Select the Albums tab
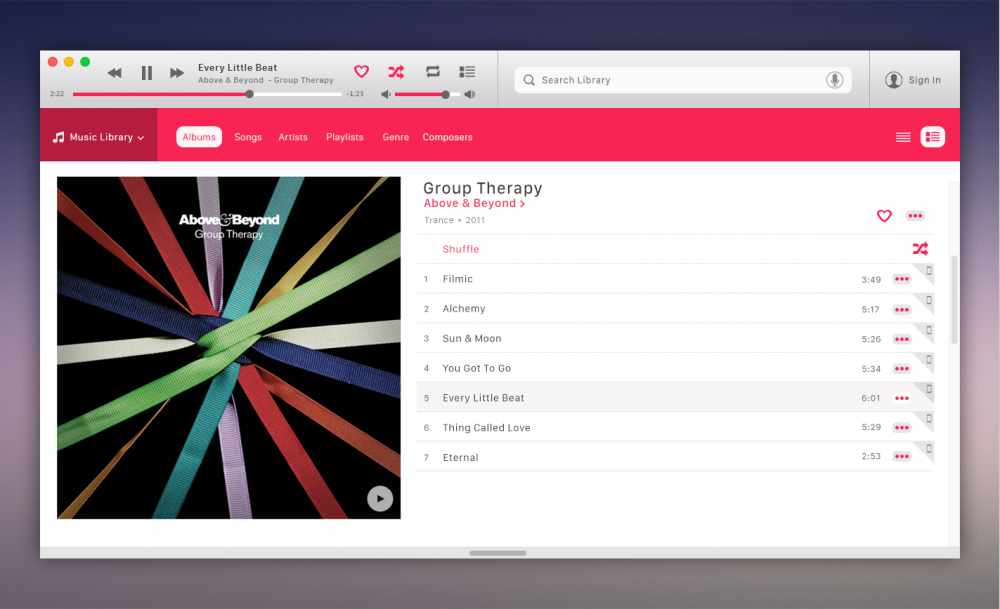This screenshot has width=1000, height=609. [x=199, y=137]
